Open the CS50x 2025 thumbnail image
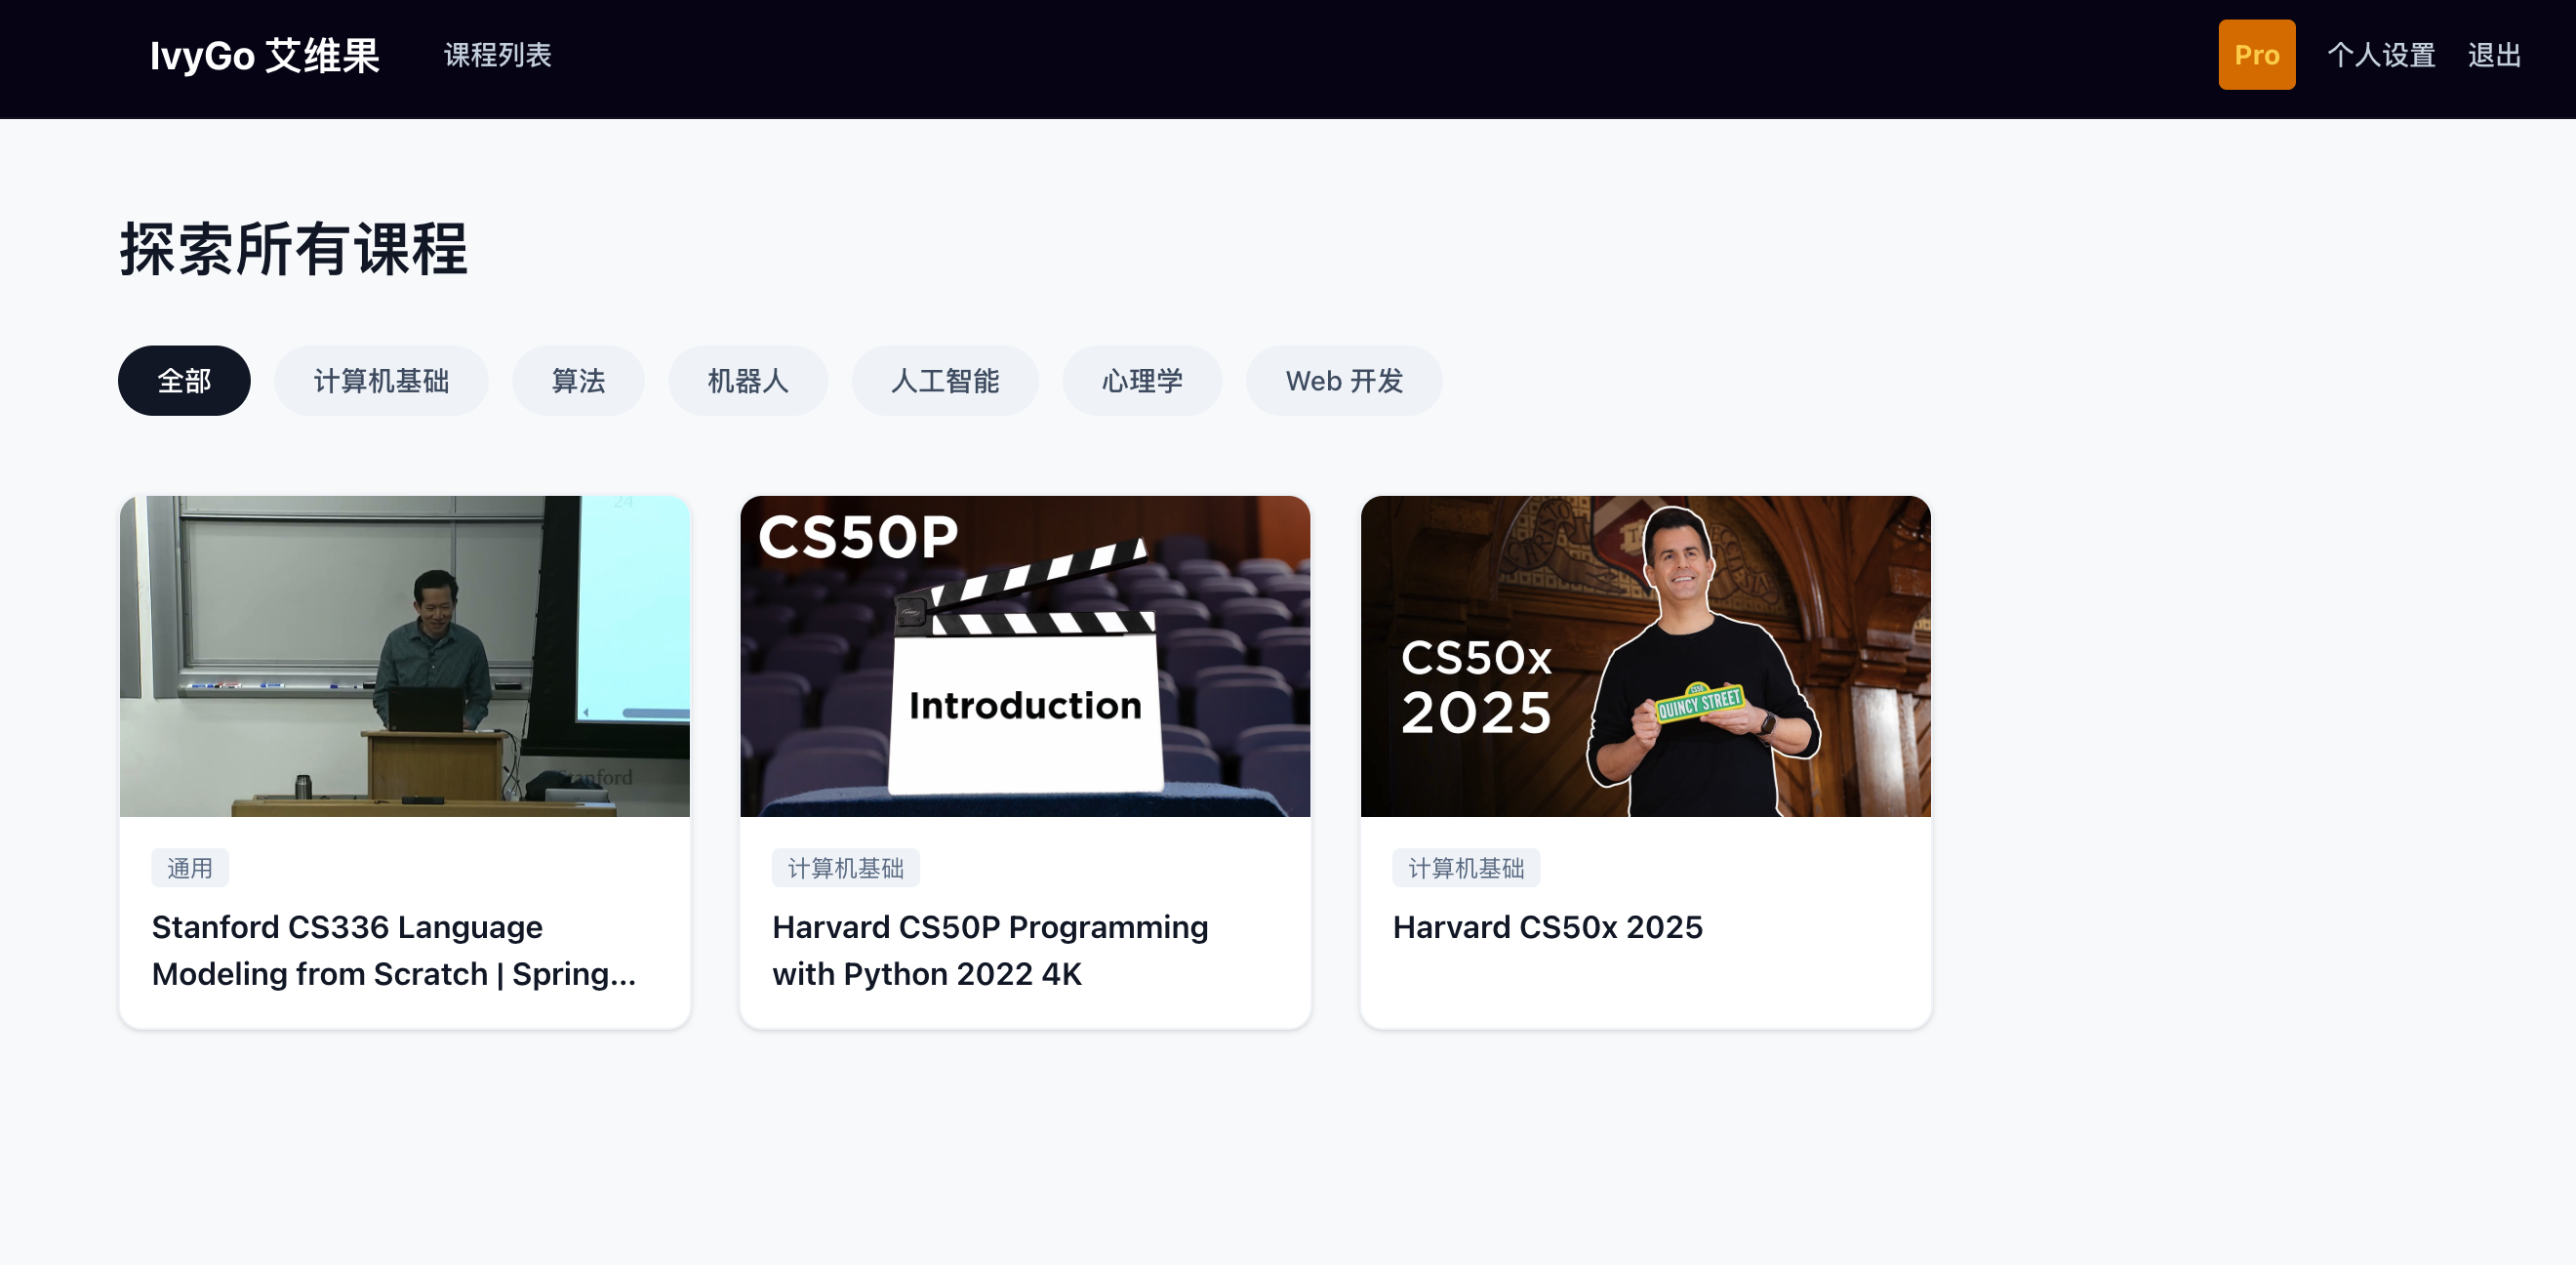 (1644, 656)
